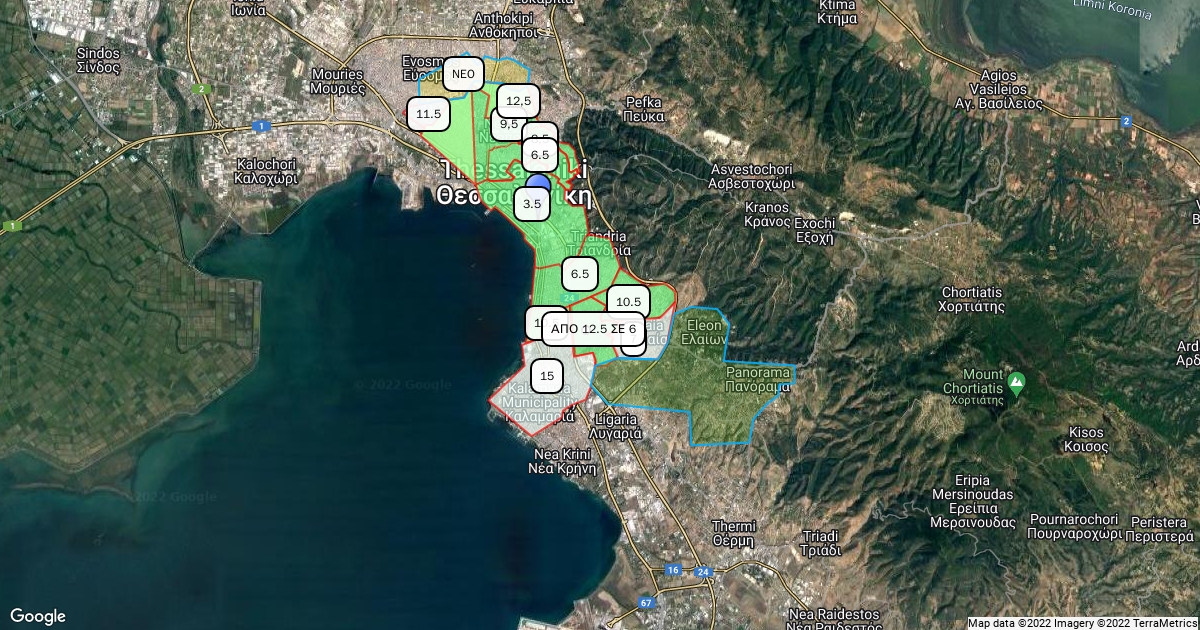The height and width of the screenshot is (630, 1200).
Task: Click the map data attribution text
Action: click(x=1082, y=623)
